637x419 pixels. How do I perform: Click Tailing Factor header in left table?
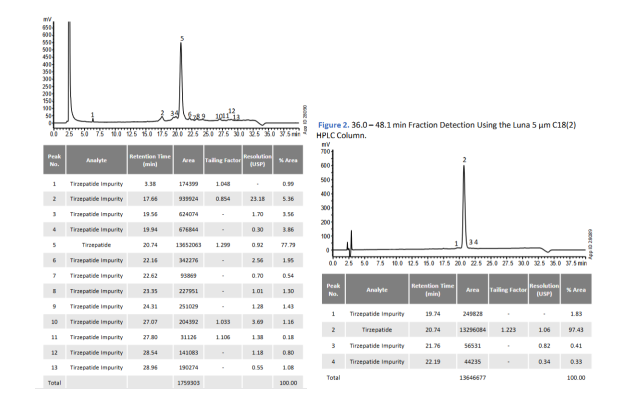point(229,159)
